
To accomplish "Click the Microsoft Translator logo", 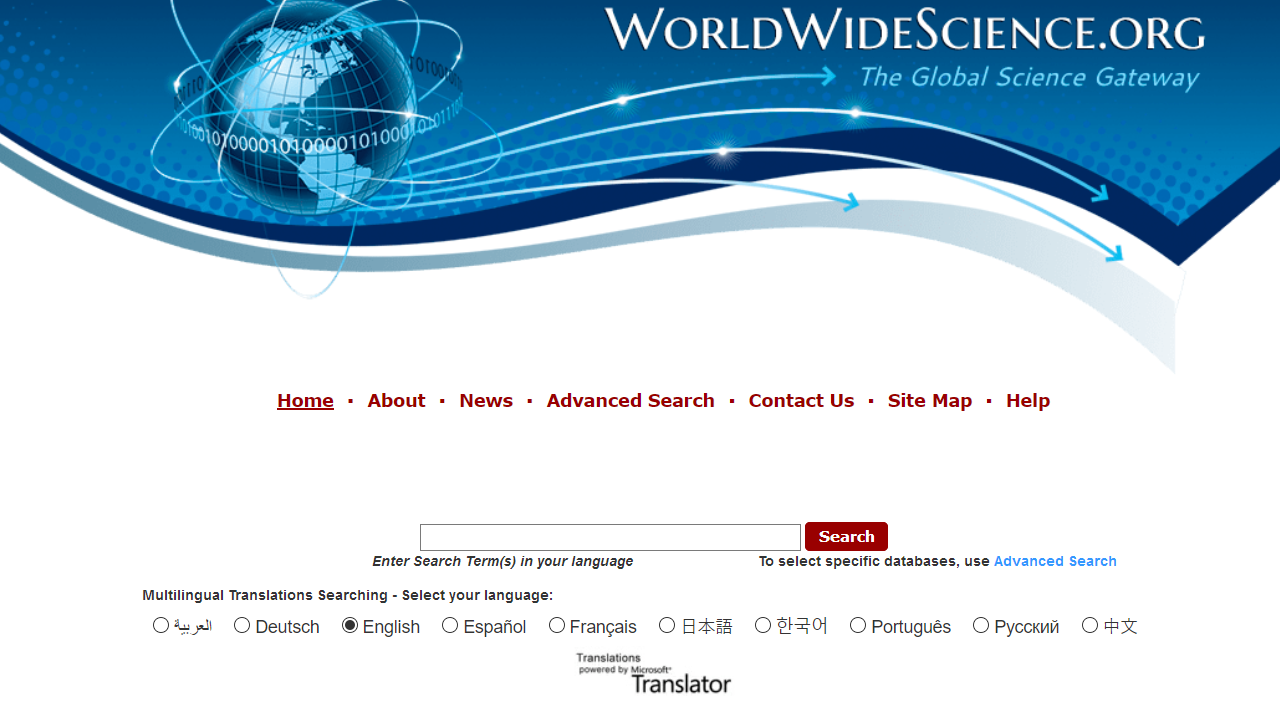I will click(654, 673).
